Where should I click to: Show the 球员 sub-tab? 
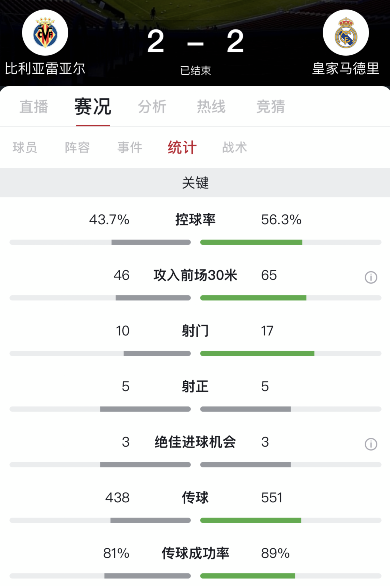point(25,147)
